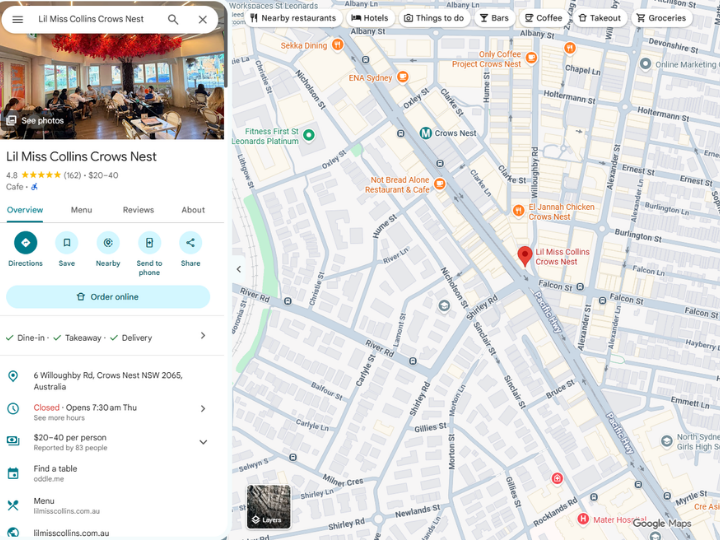Click Not Bread Alone Restaurant marker
This screenshot has width=720, height=540.
(x=439, y=184)
